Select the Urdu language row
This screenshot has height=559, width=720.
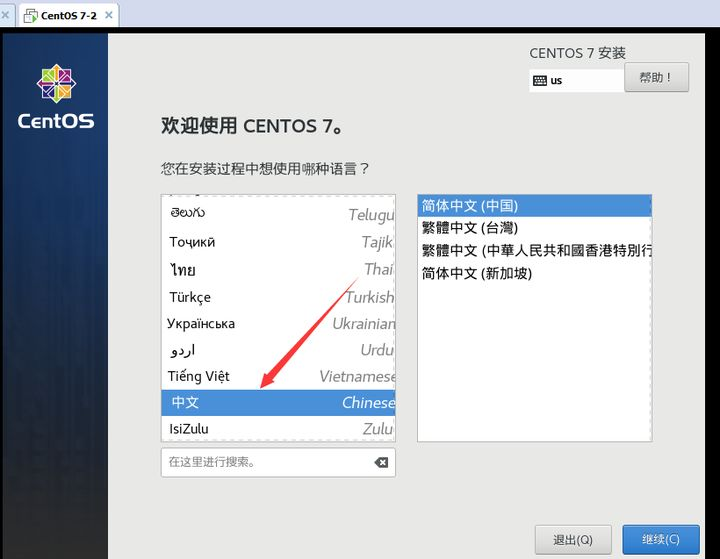(x=278, y=350)
